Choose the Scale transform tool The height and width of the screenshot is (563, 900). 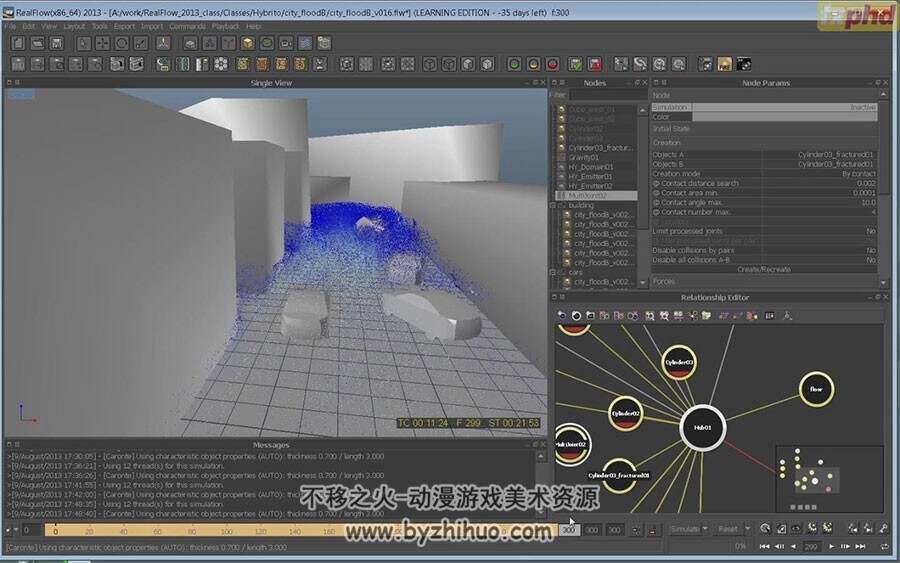[141, 43]
